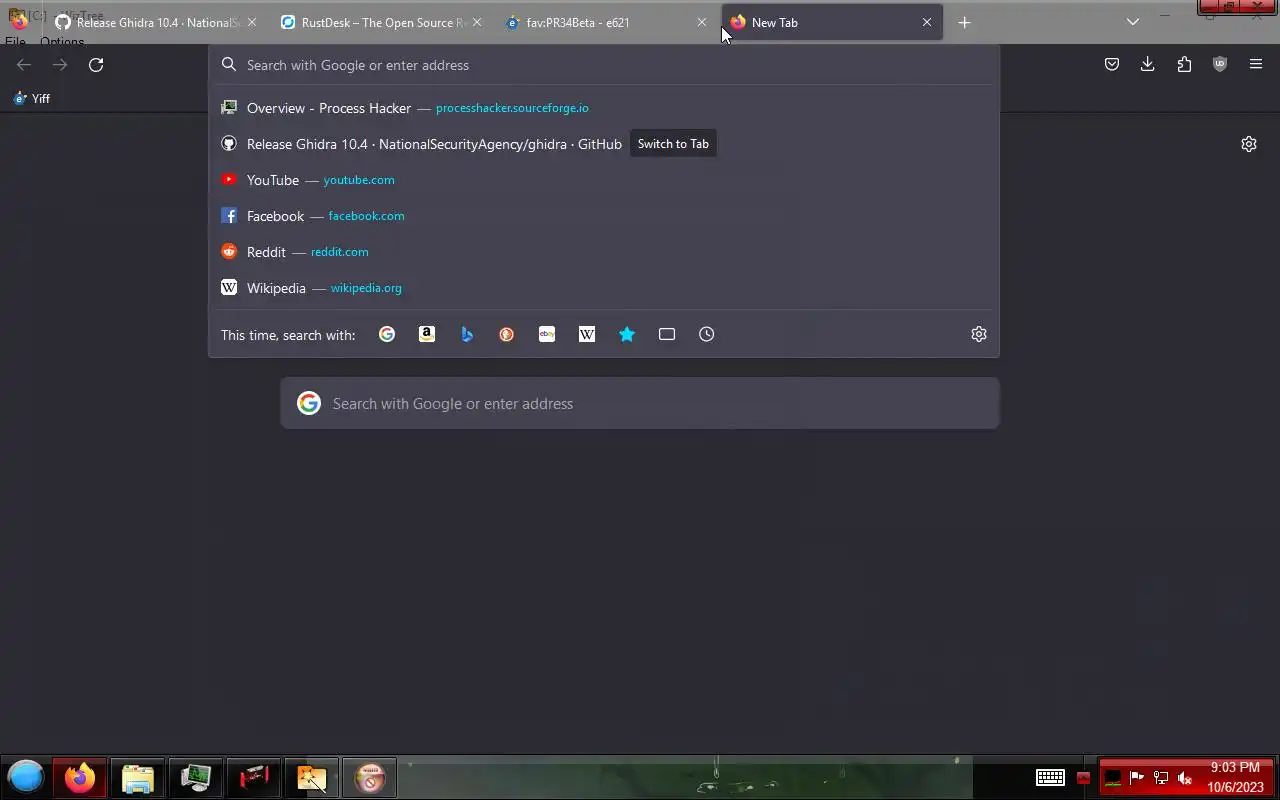1280x800 pixels.
Task: Open a new tab with plus button
Action: coord(965,22)
